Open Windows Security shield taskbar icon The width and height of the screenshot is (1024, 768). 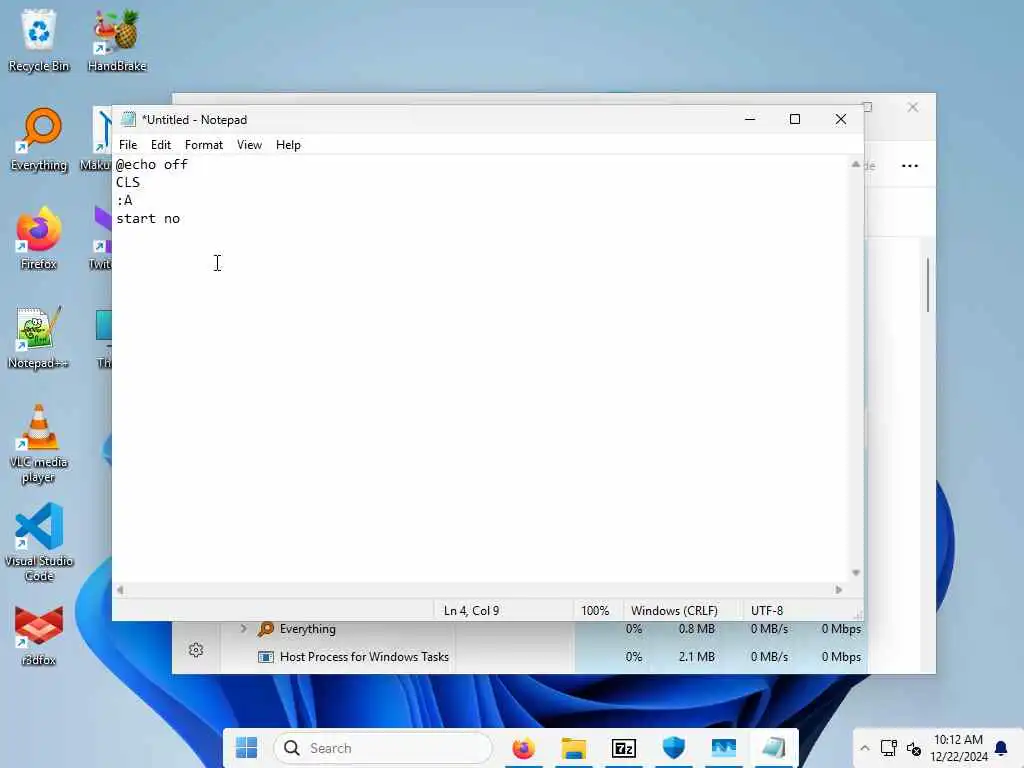coord(673,748)
